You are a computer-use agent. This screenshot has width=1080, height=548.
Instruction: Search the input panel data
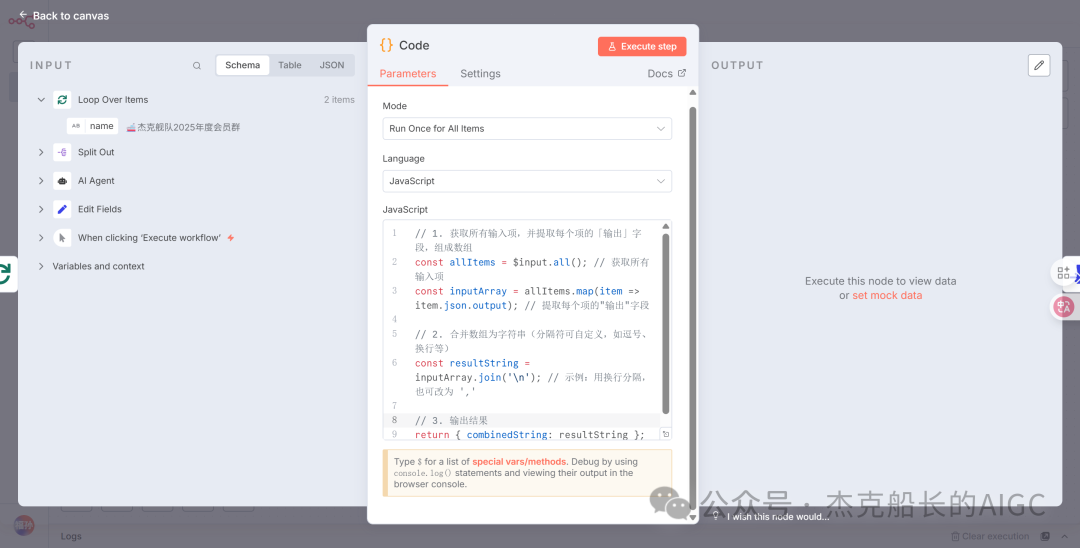(197, 65)
